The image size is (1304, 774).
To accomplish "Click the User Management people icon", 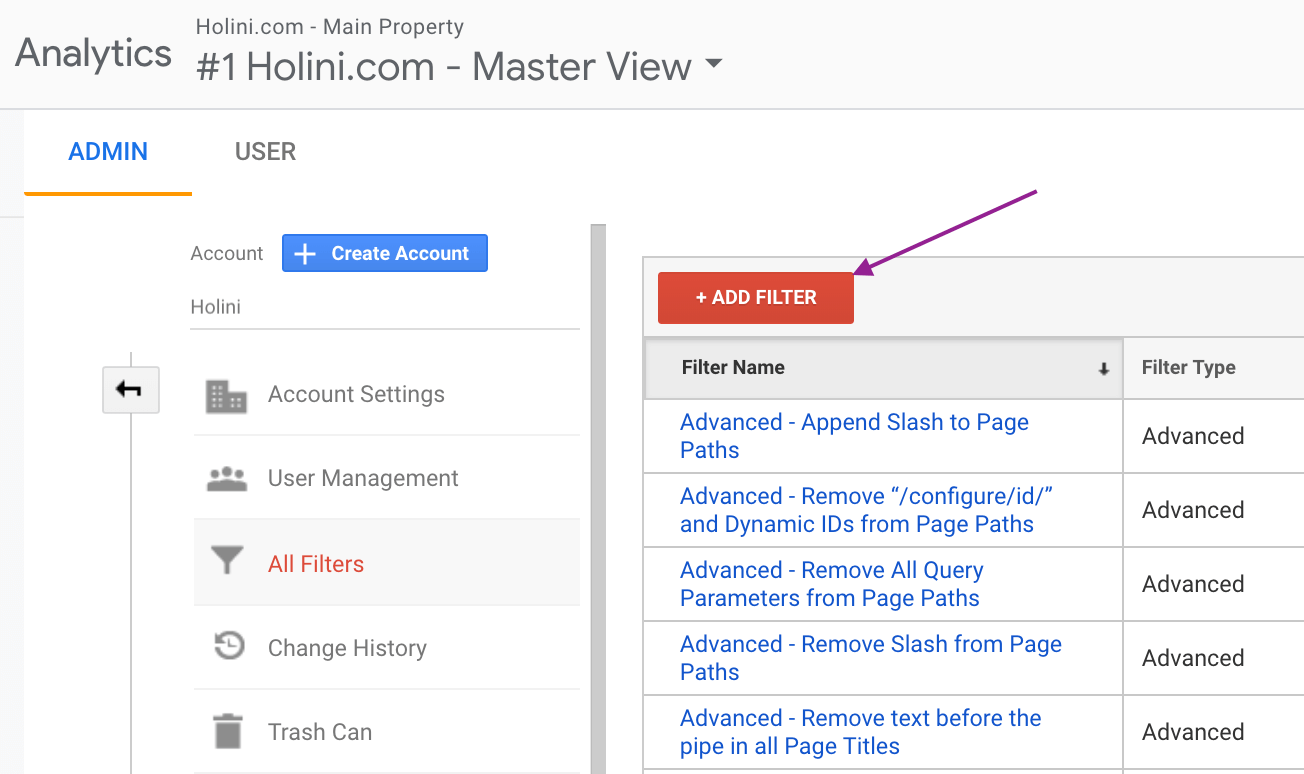I will [x=226, y=479].
